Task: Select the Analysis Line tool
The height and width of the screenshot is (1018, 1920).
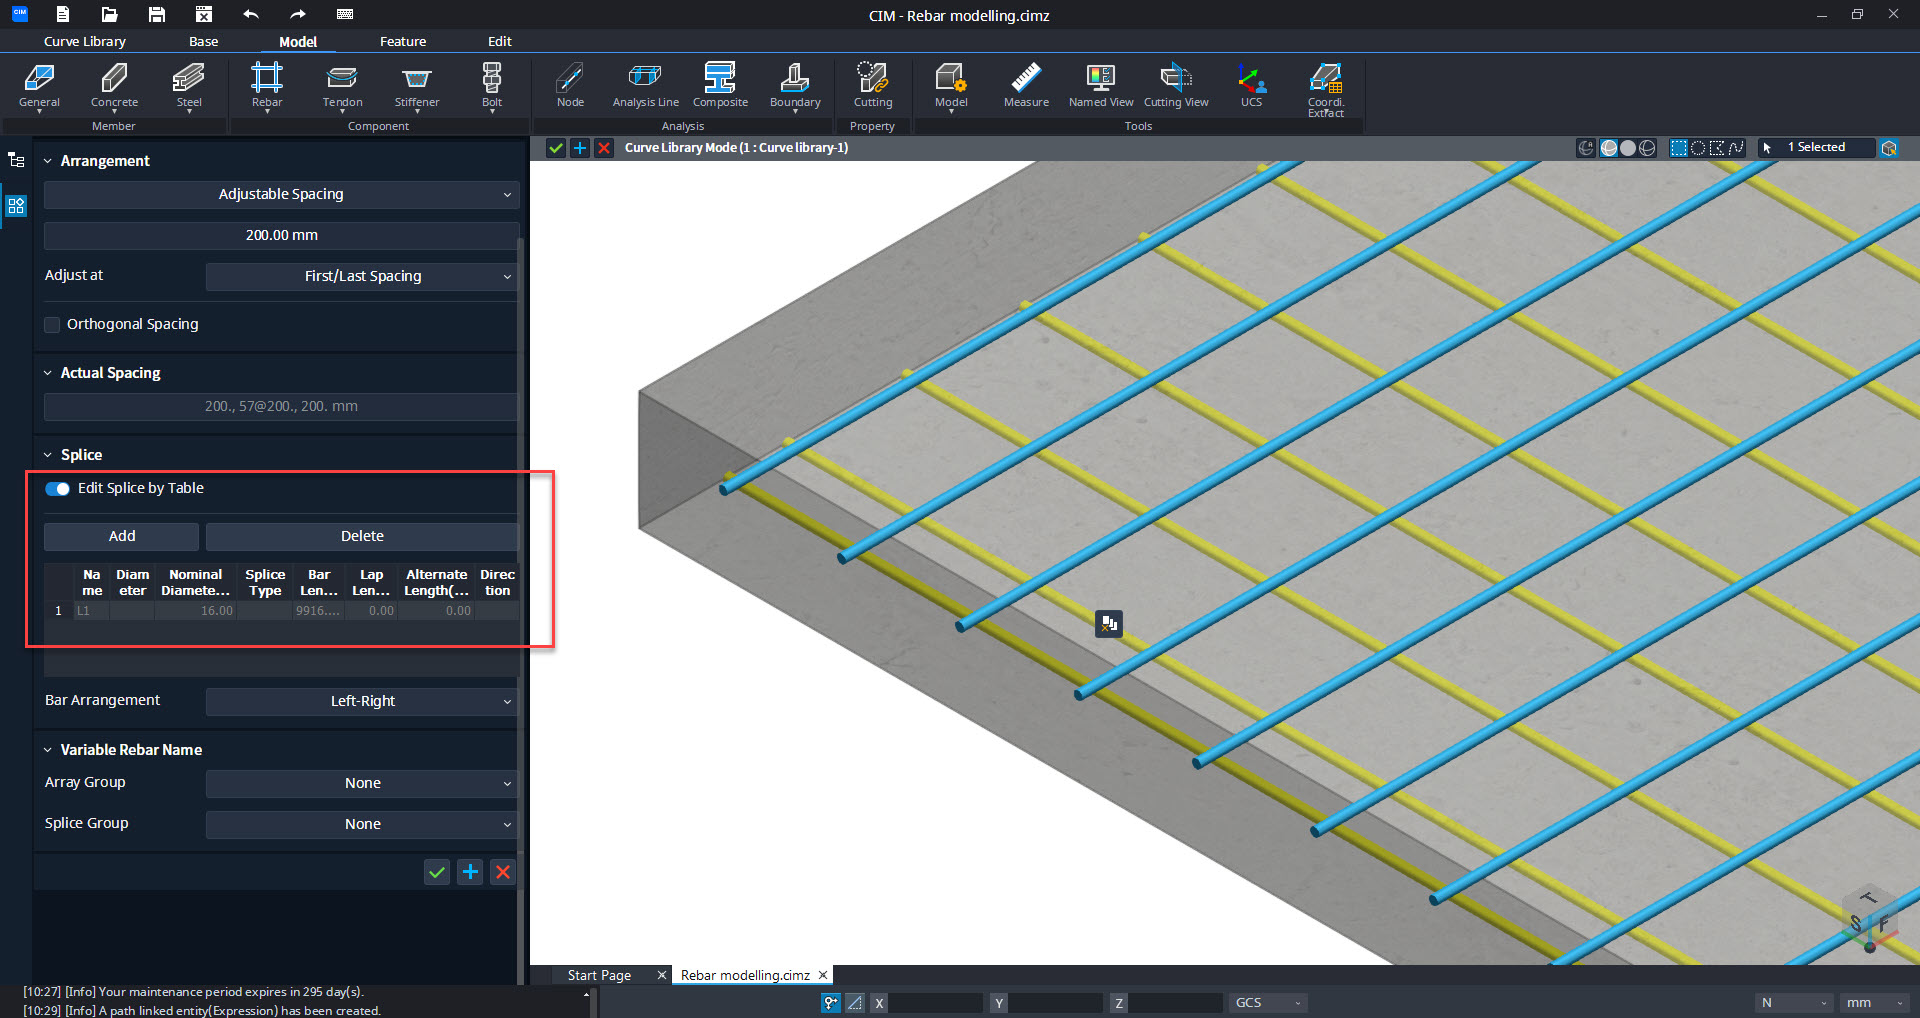Action: (645, 86)
